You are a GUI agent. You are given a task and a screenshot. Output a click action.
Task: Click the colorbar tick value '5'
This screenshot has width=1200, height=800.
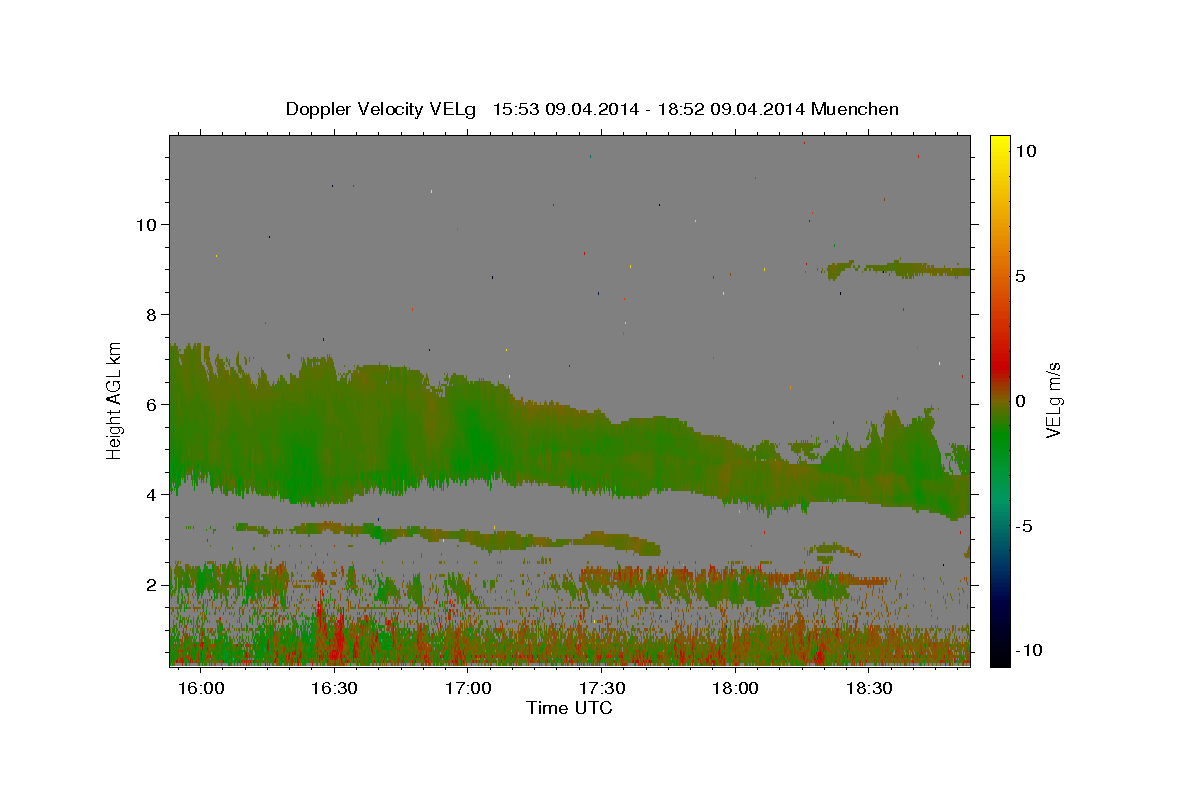1020,276
